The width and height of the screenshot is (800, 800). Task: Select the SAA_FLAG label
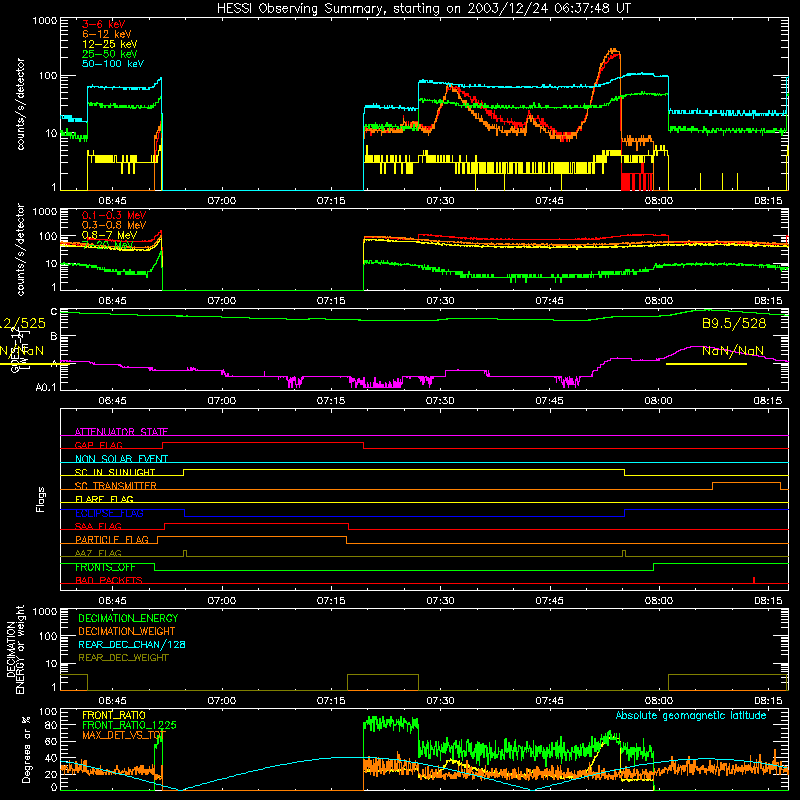point(98,526)
